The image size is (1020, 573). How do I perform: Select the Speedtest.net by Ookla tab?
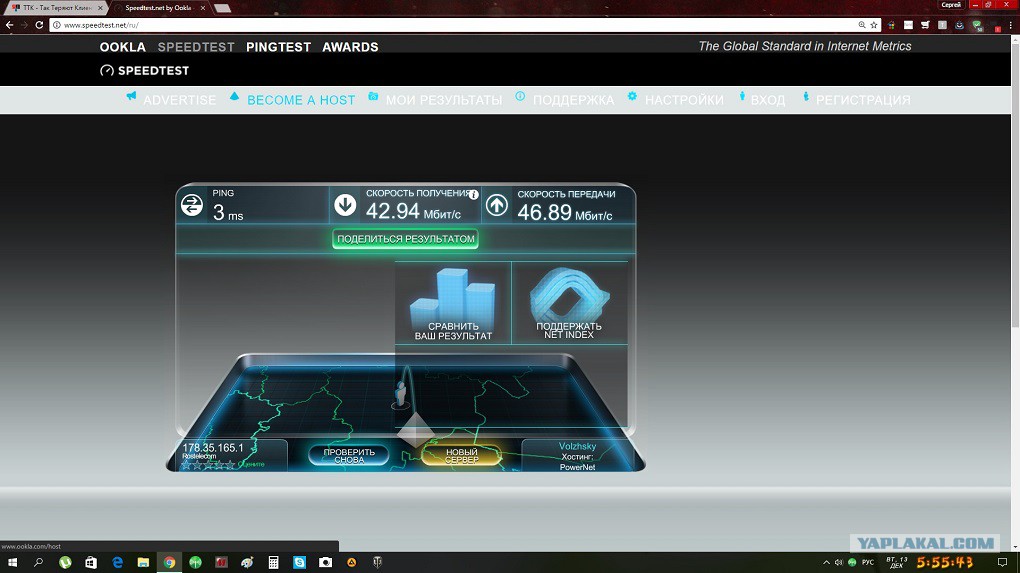click(159, 8)
